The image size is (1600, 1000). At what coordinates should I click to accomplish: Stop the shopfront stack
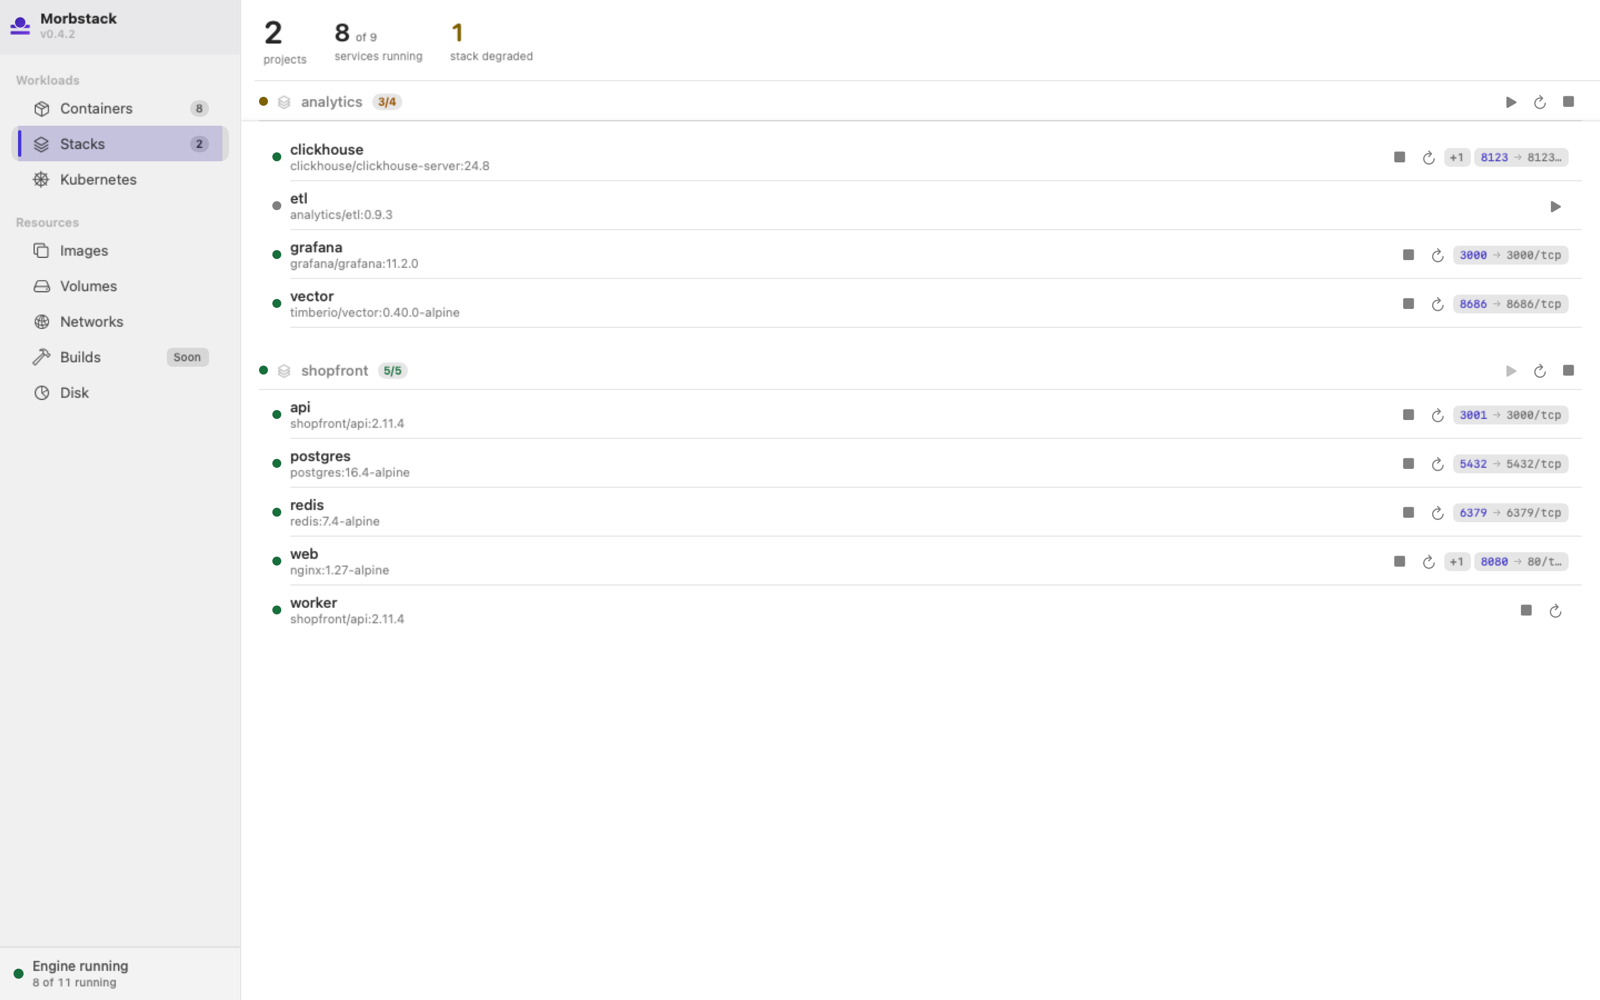(x=1568, y=371)
